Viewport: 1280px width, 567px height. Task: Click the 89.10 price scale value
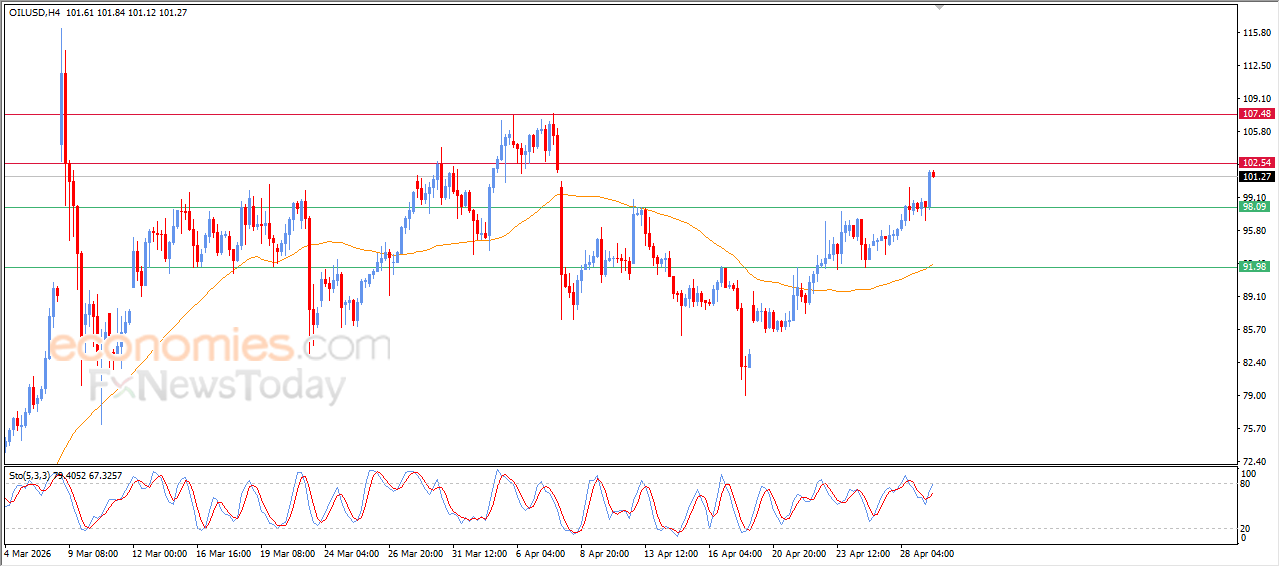(x=1254, y=297)
